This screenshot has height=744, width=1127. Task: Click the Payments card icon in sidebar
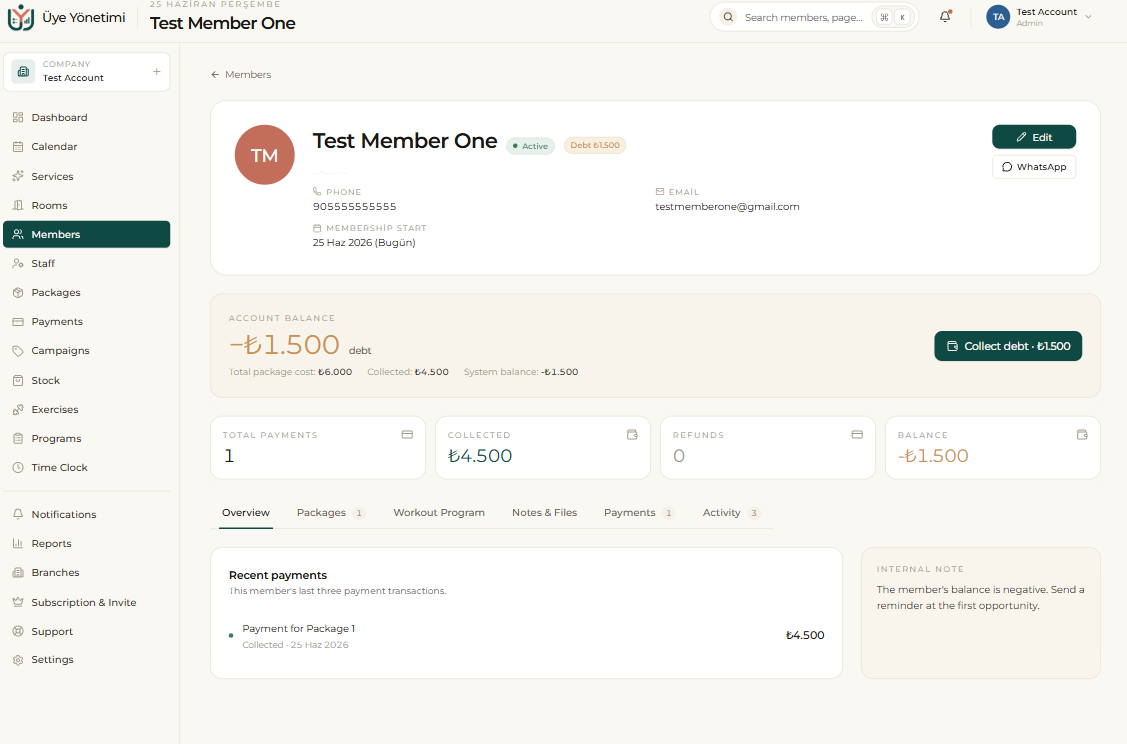(18, 322)
